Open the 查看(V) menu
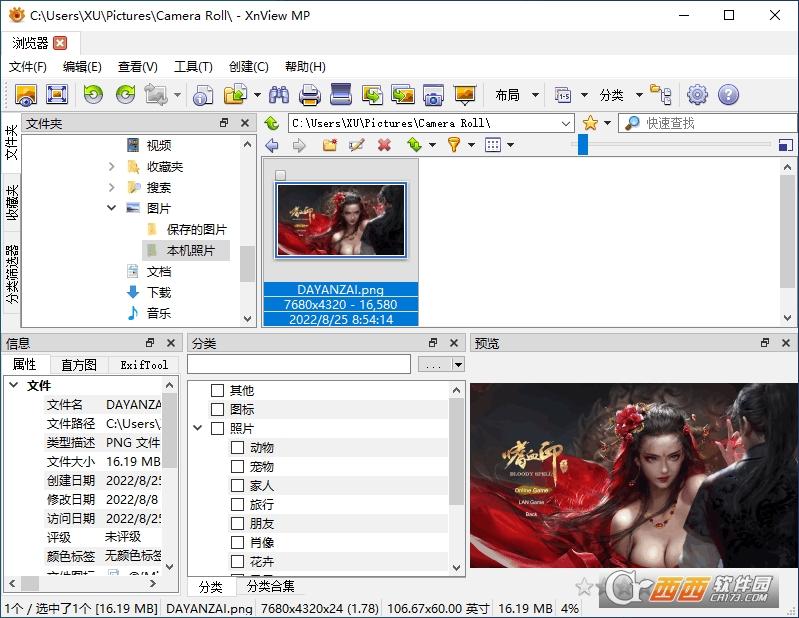 click(138, 67)
